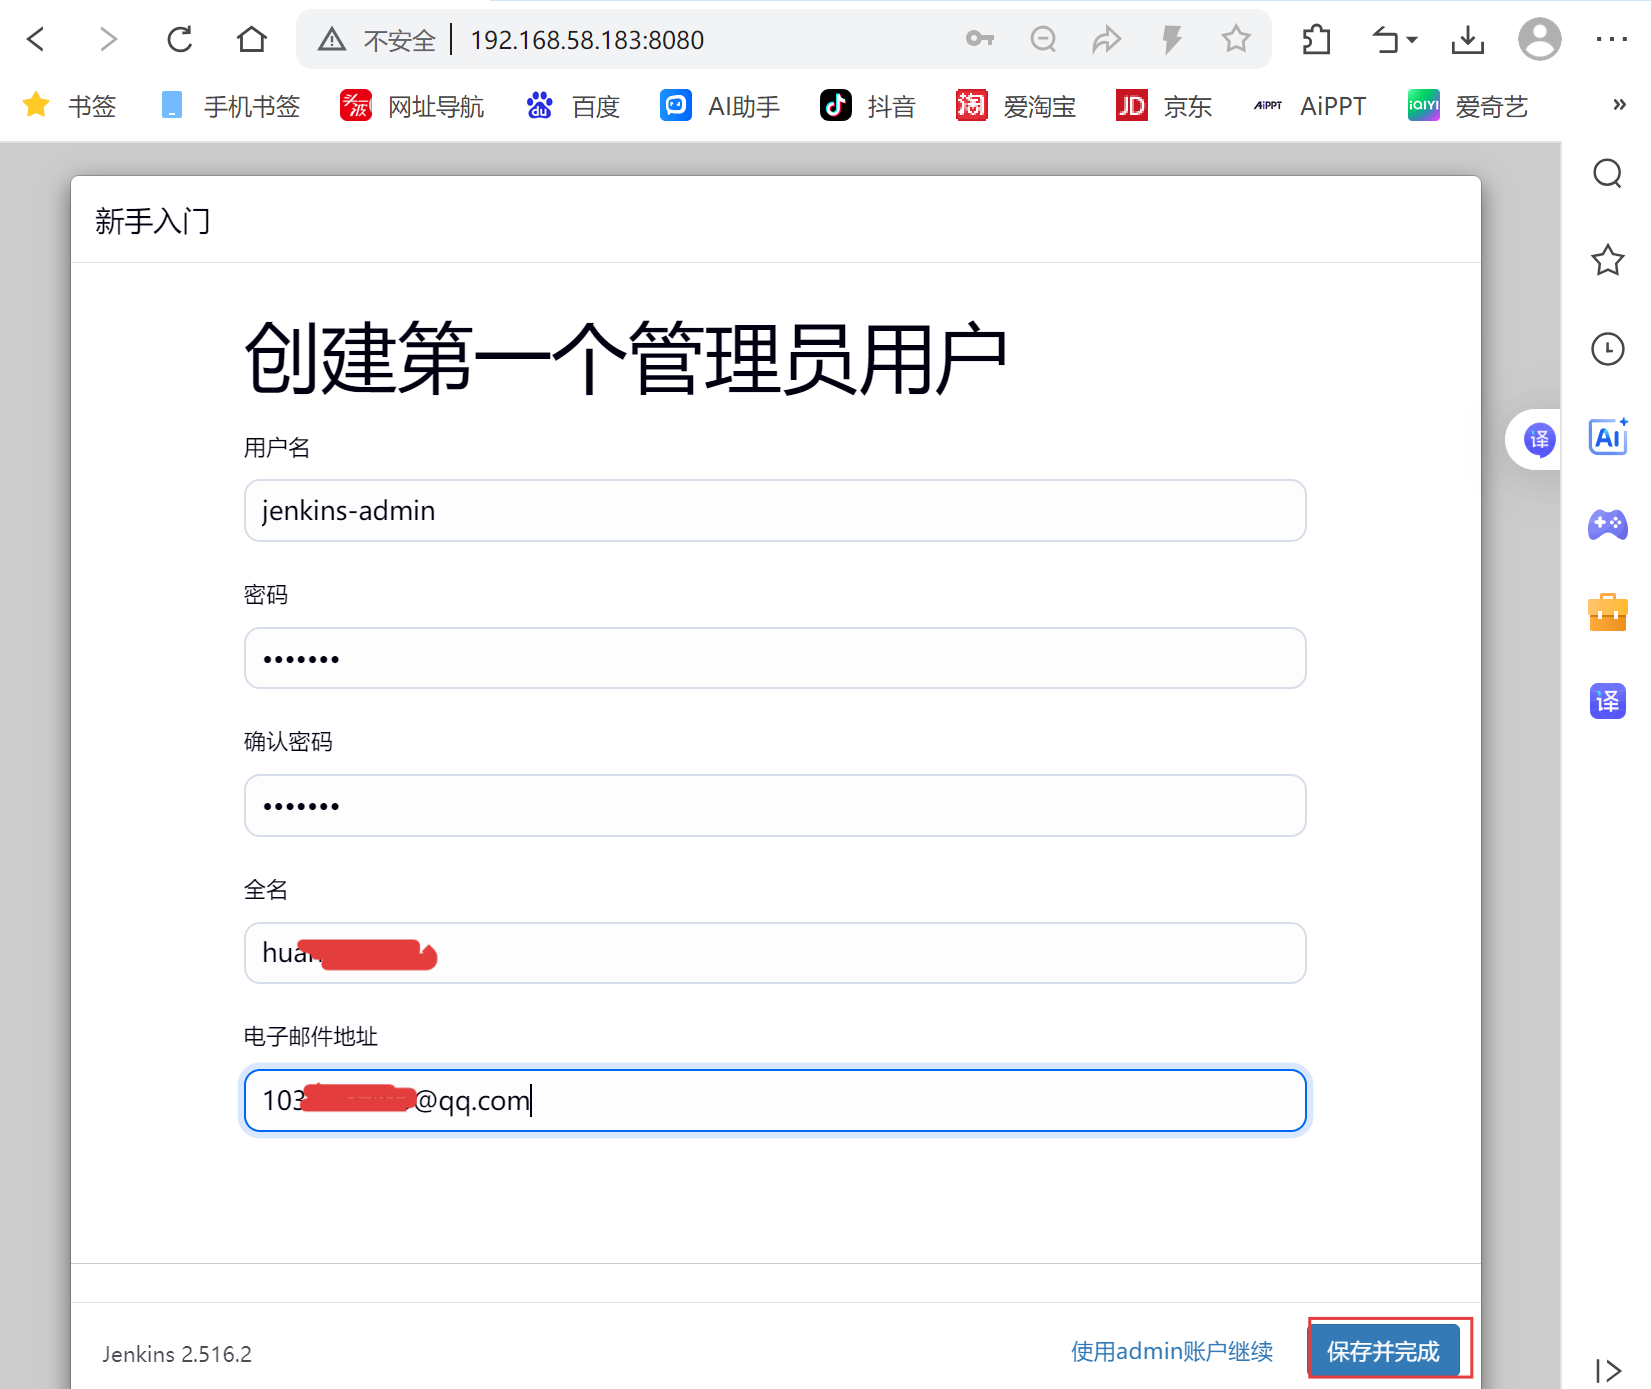Image resolution: width=1651 pixels, height=1389 pixels.
Task: Click the 用户名 username field
Action: (775, 511)
